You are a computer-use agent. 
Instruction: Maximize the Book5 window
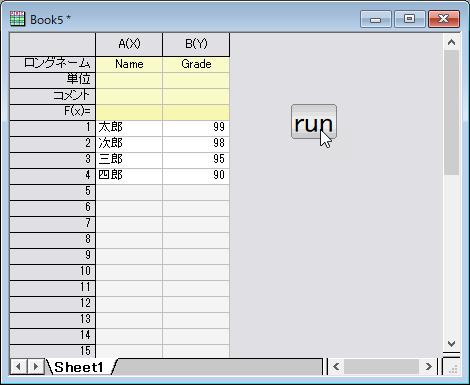tap(410, 19)
